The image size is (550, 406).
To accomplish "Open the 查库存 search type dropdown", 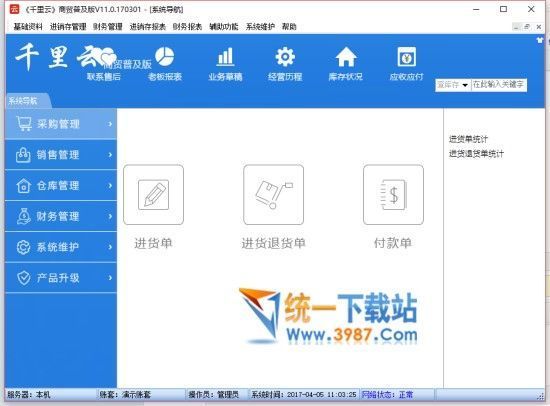I will pos(452,85).
